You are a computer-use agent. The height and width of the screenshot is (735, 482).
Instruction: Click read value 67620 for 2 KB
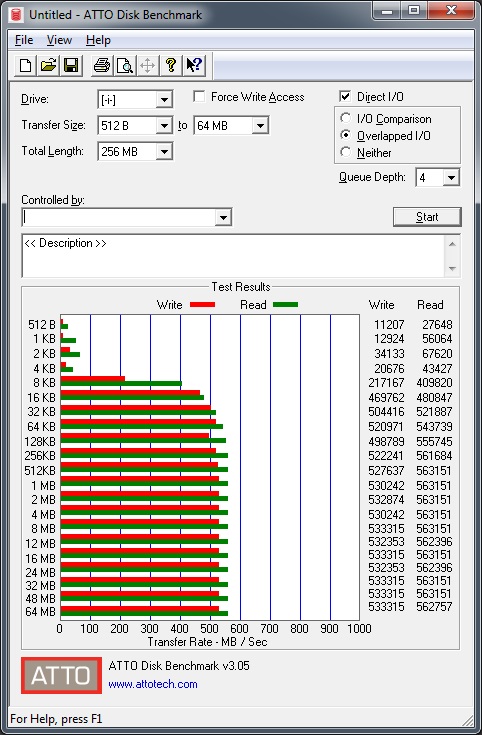[437, 353]
